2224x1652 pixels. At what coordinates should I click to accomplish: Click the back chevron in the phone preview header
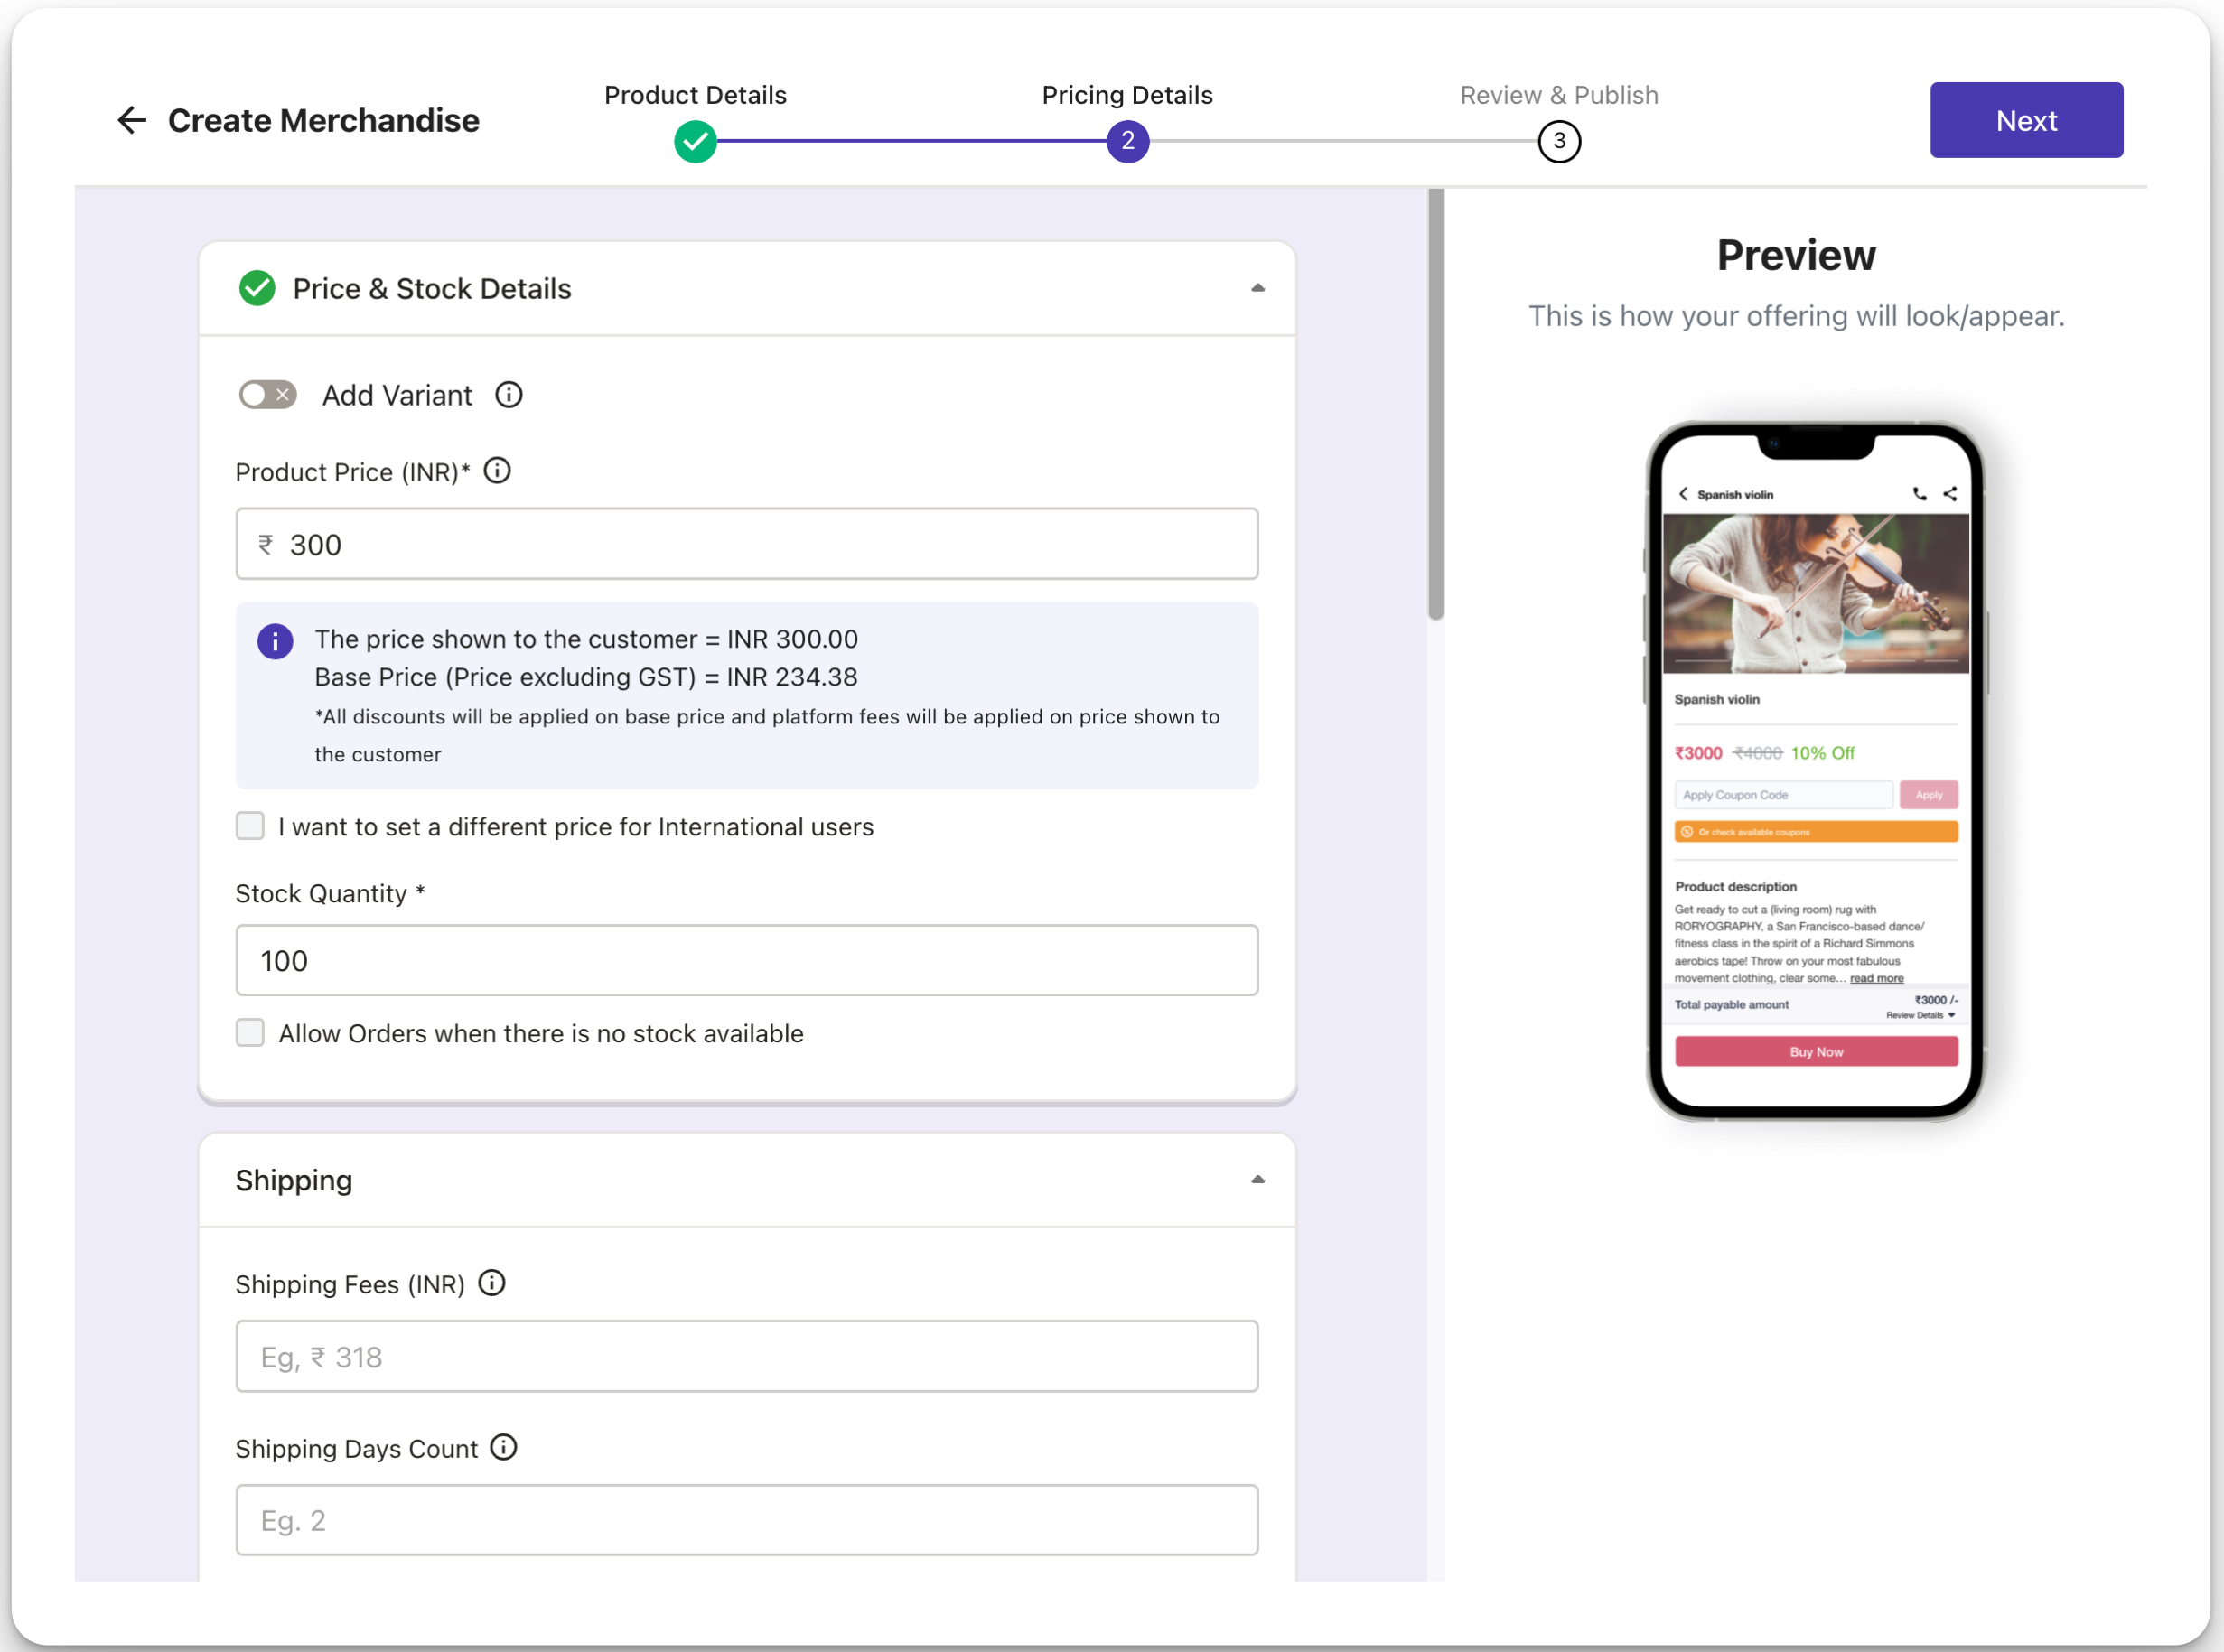[1683, 494]
